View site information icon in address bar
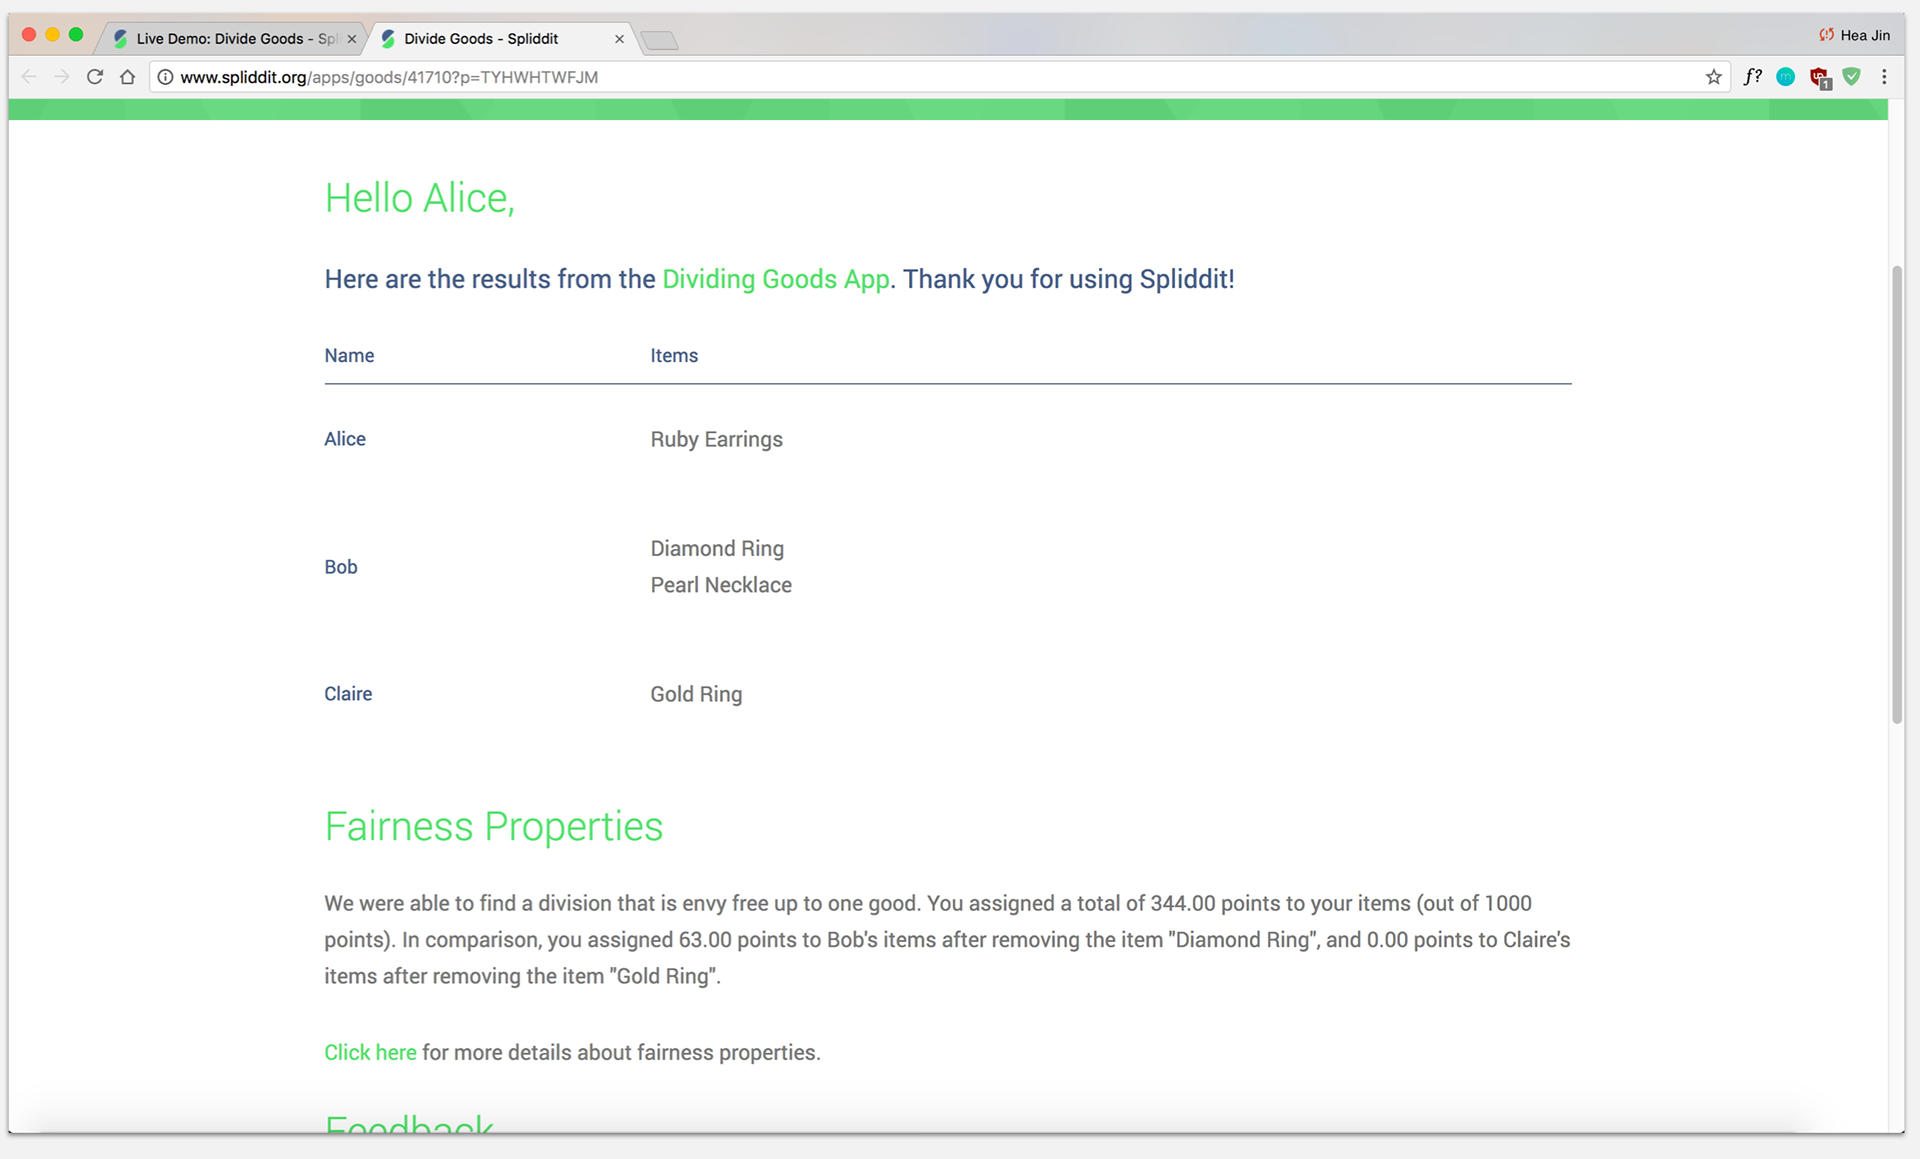 coord(166,77)
